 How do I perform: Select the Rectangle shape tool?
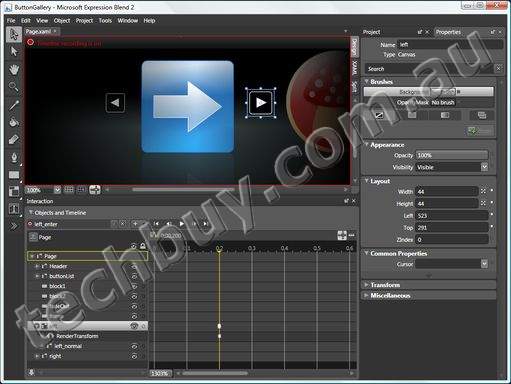pos(14,175)
